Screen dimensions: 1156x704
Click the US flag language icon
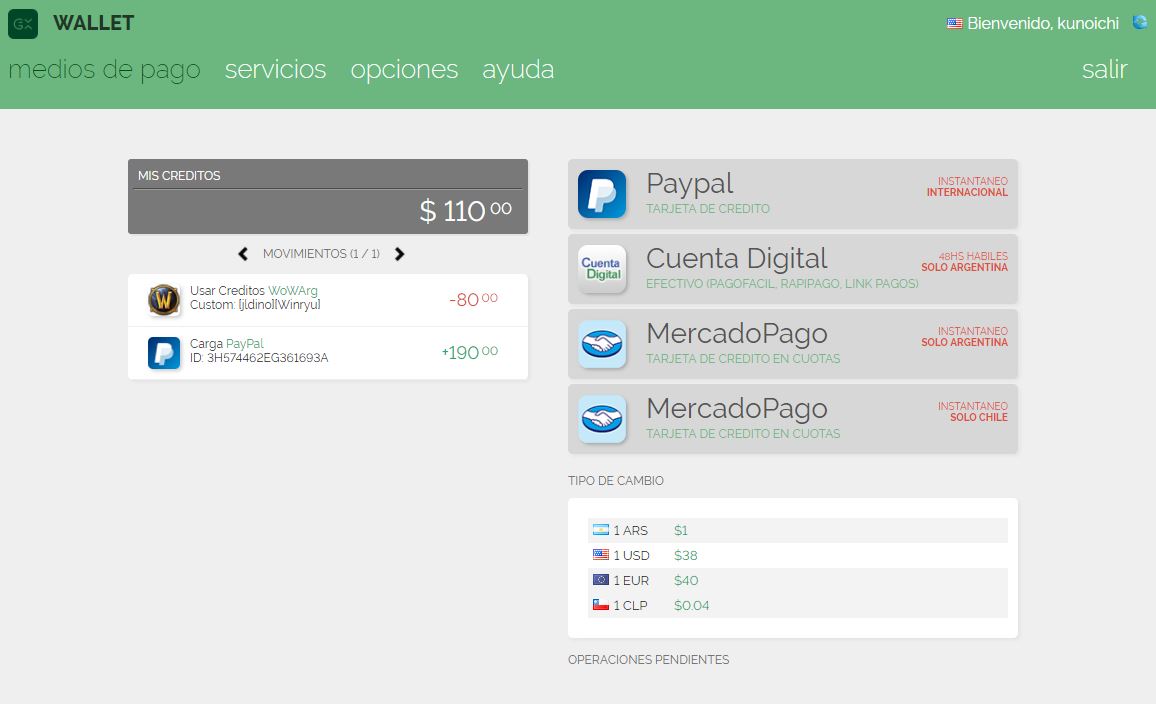click(x=955, y=24)
